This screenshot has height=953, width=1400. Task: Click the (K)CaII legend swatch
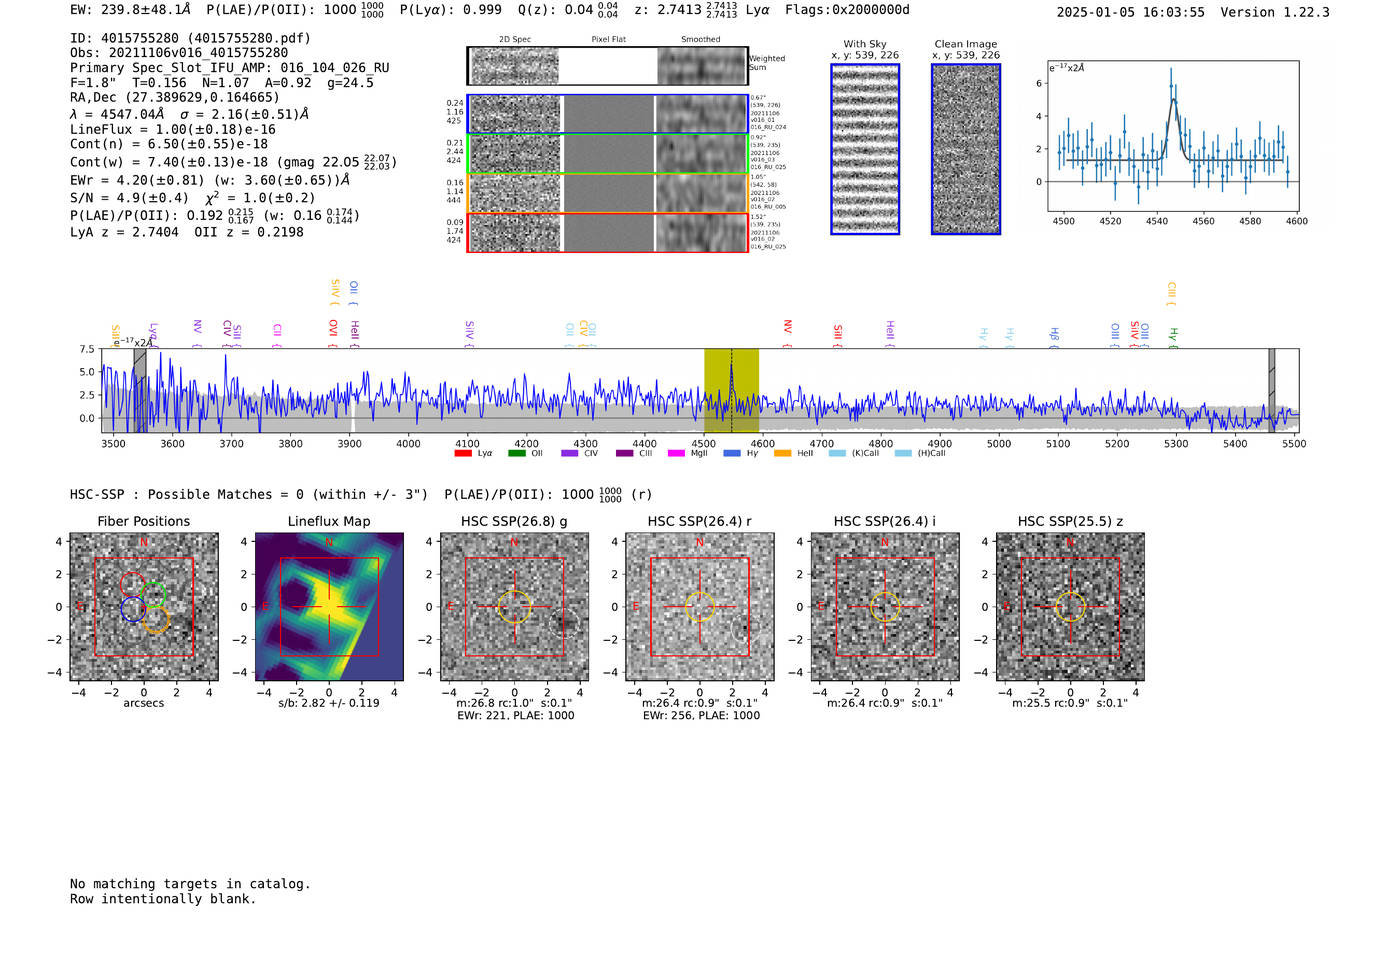point(837,454)
